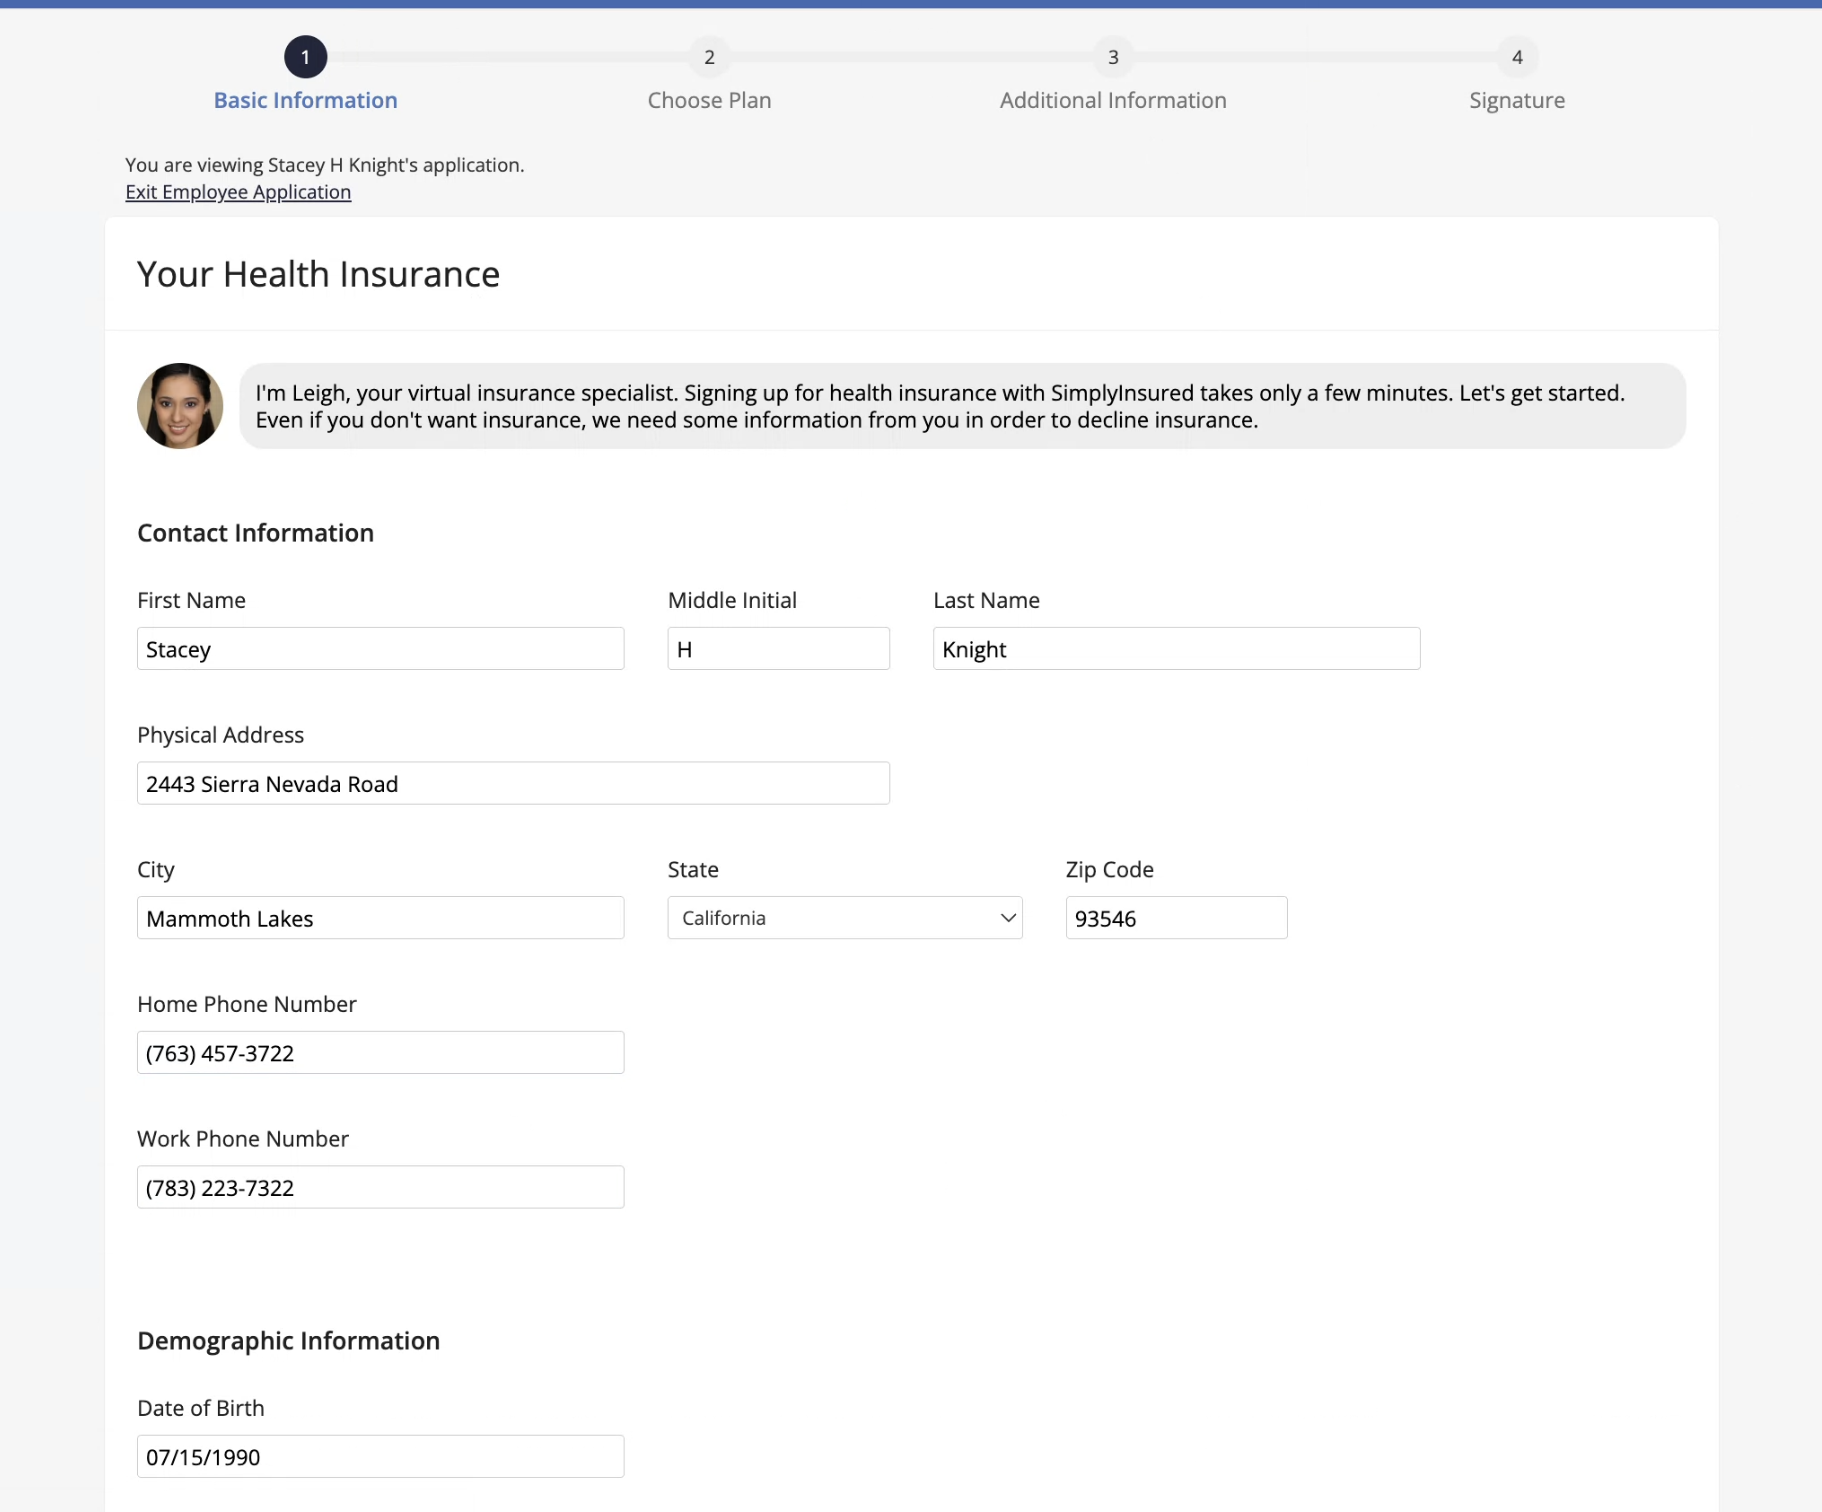Click step 2 circle in progress bar
This screenshot has height=1512, width=1822.
tap(709, 57)
